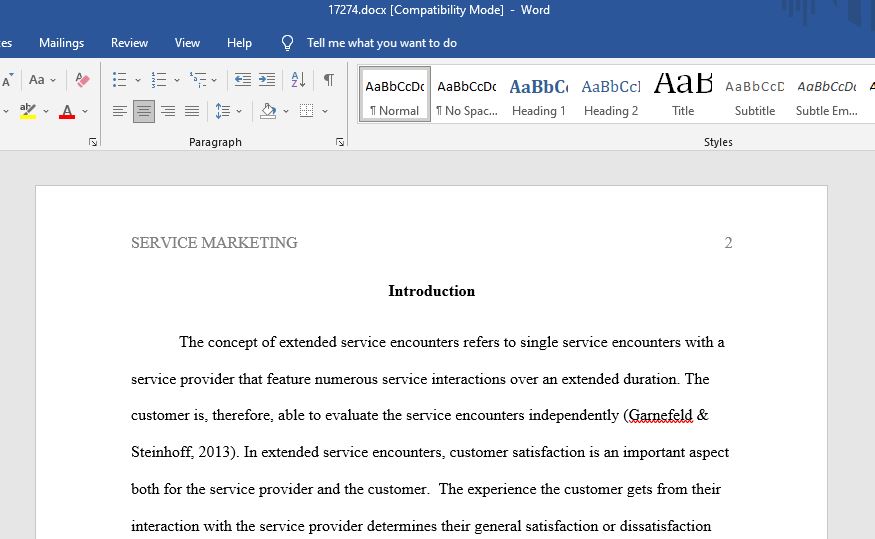Apply the yellow Text Highlight Color

point(27,111)
